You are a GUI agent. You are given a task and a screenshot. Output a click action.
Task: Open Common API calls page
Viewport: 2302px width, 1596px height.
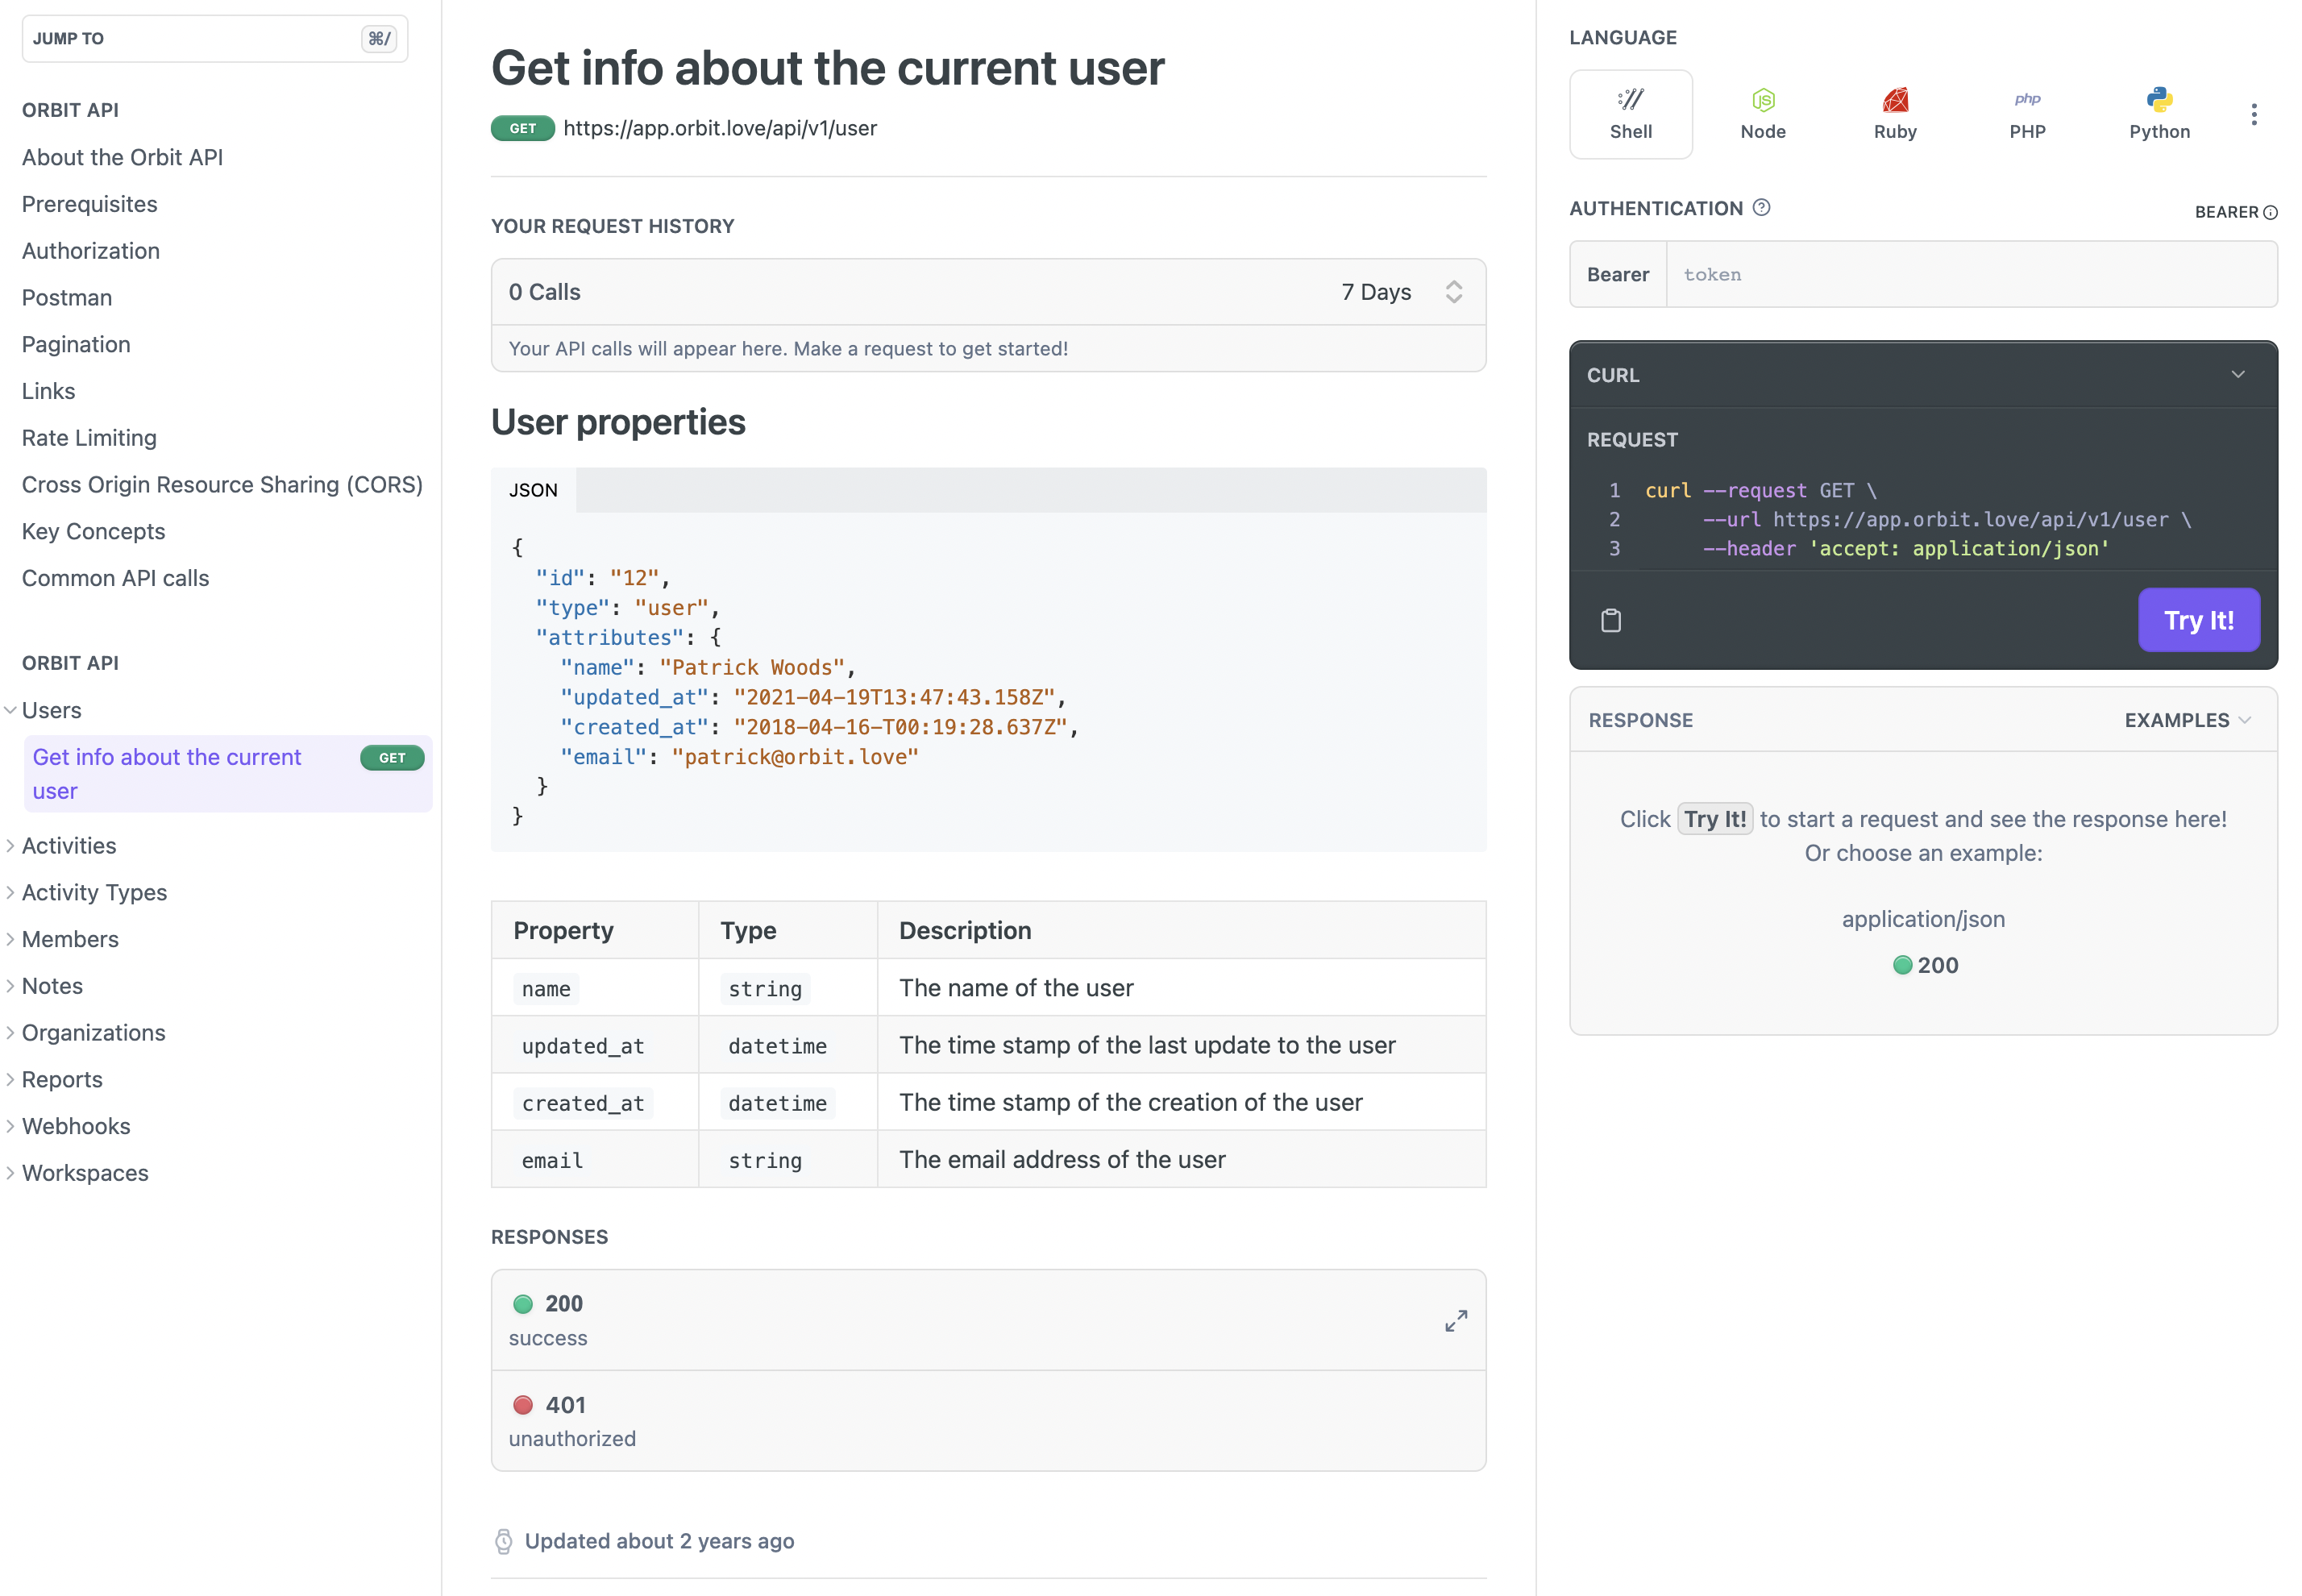pyautogui.click(x=115, y=578)
